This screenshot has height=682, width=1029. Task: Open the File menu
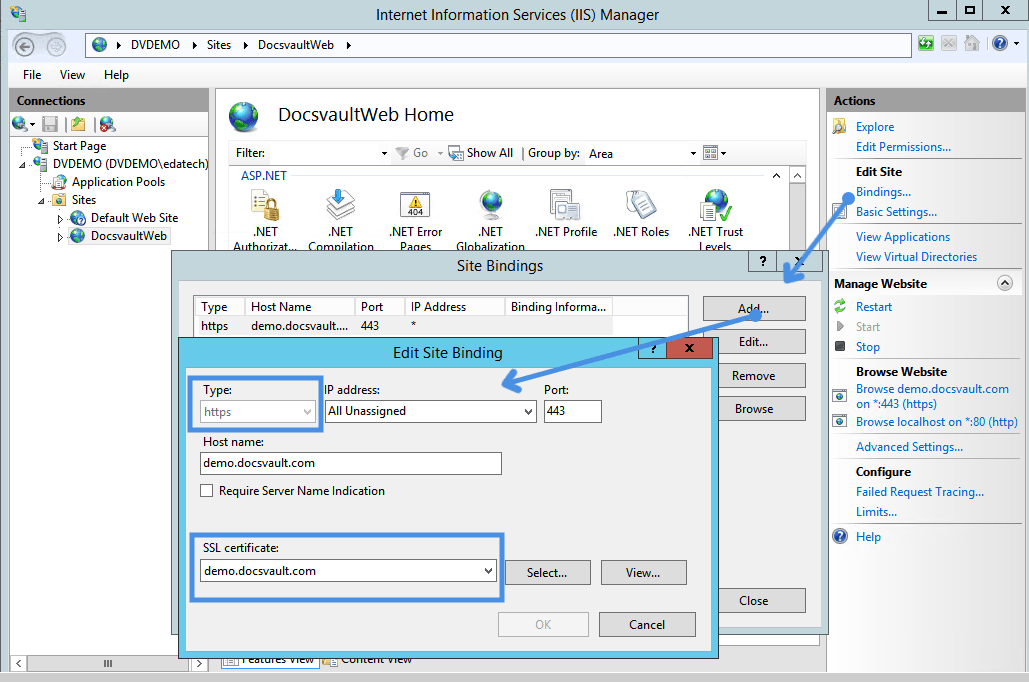point(32,75)
